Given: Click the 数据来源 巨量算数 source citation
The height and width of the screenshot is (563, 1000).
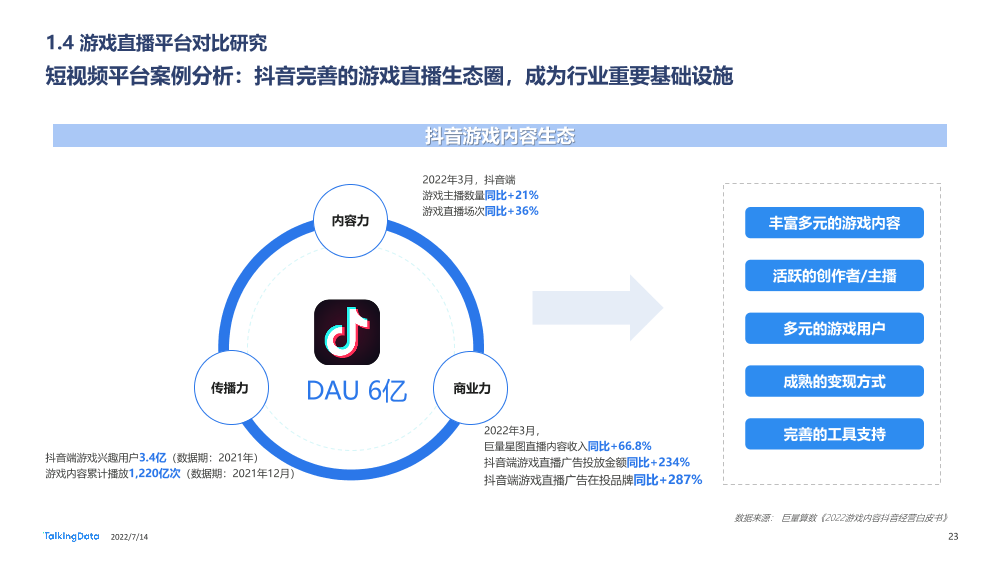Looking at the screenshot, I should click(x=841, y=518).
